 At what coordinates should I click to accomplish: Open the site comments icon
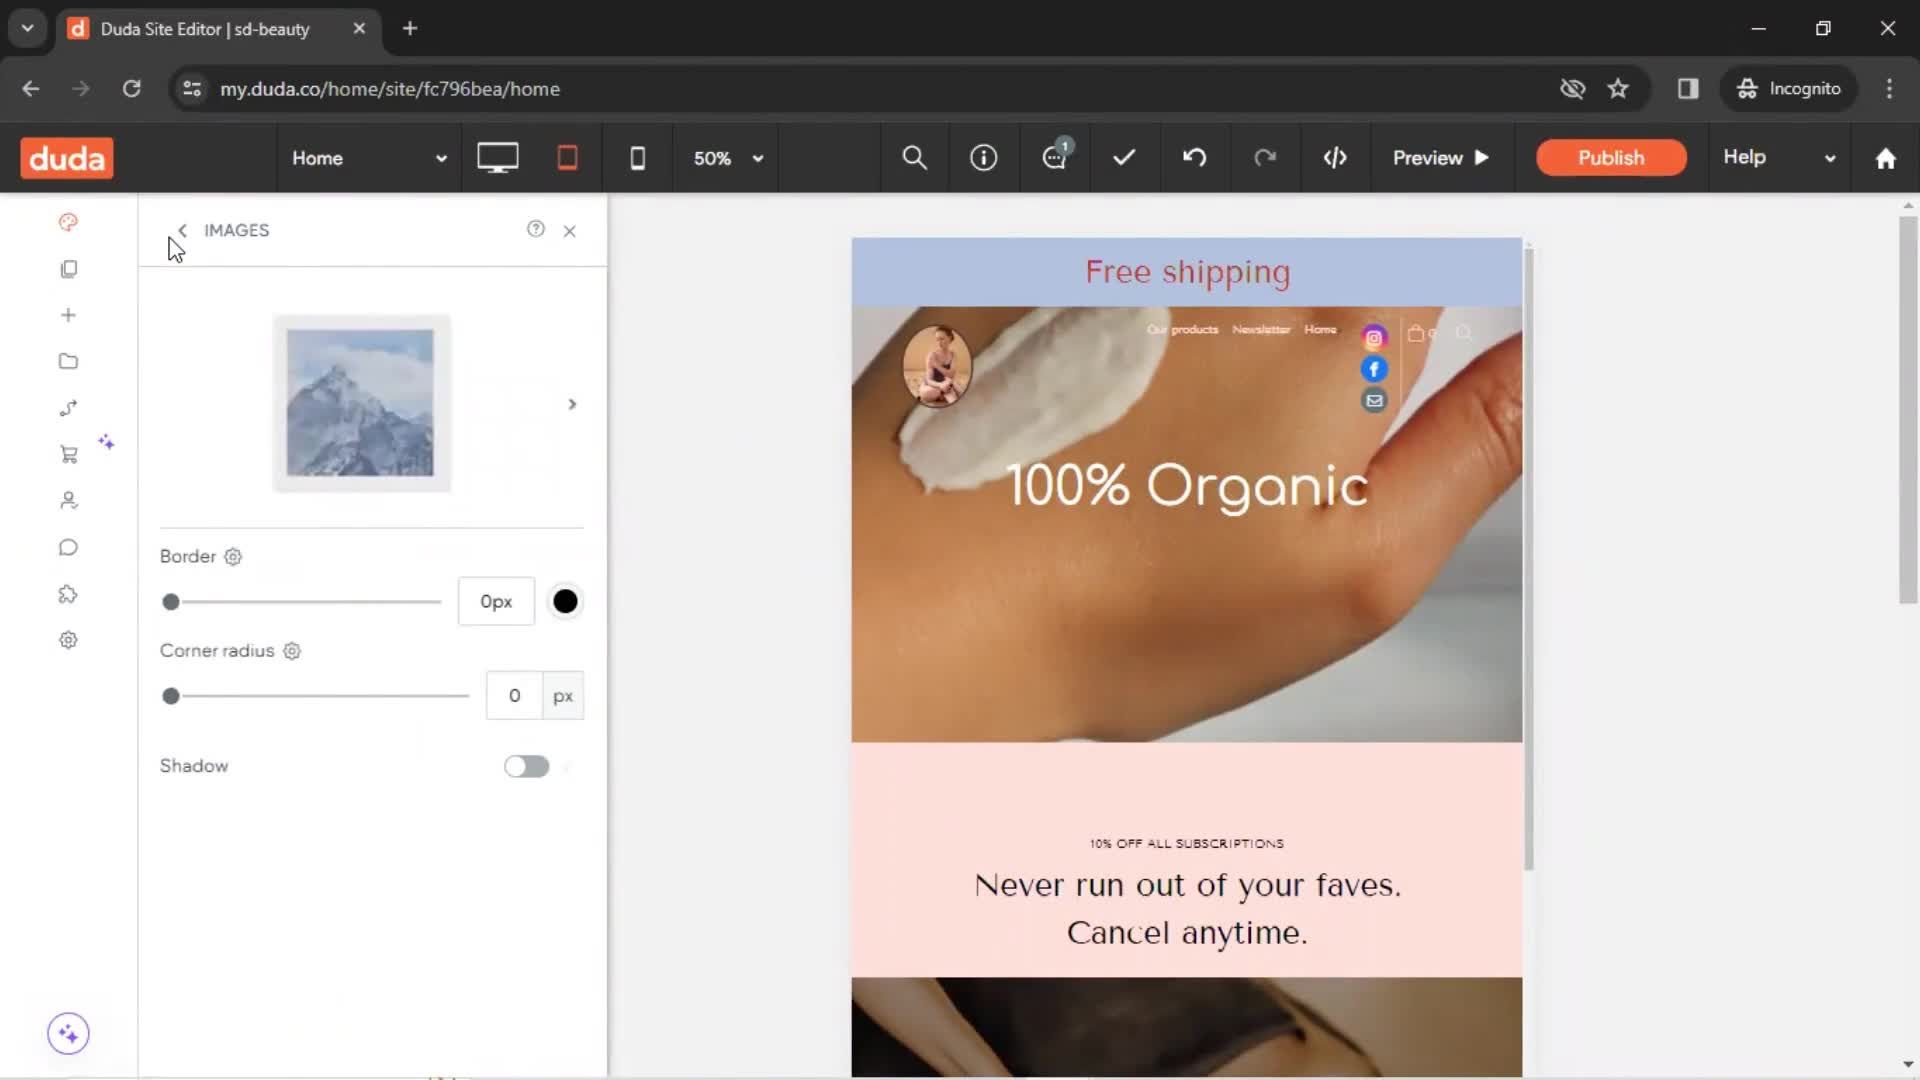(1054, 158)
